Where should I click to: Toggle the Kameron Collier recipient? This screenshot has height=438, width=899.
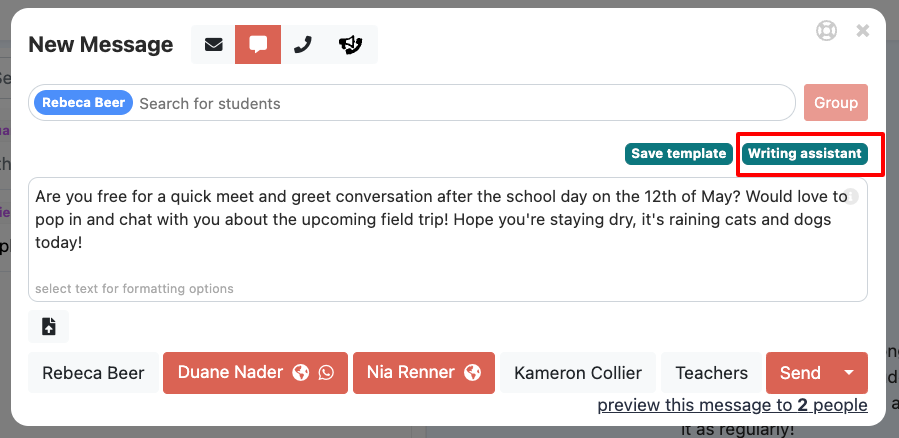tap(578, 373)
